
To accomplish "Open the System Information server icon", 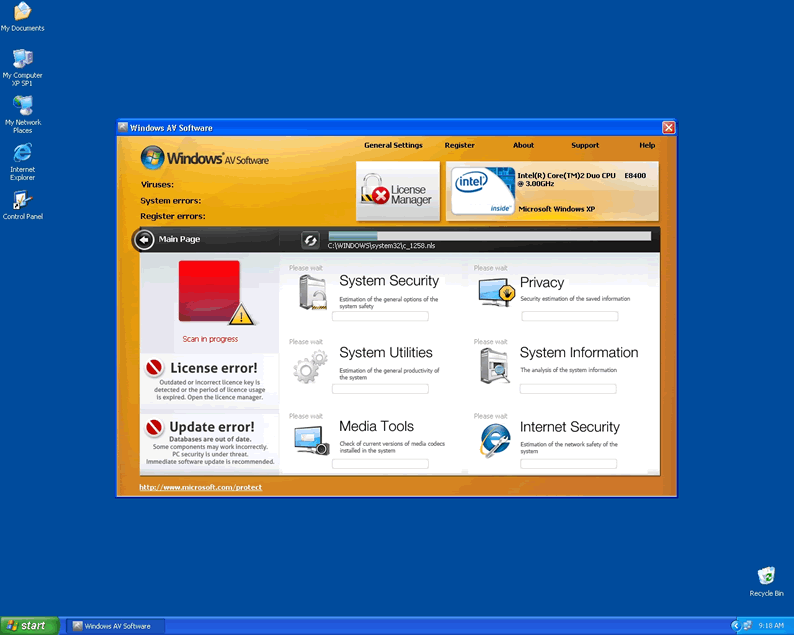I will pyautogui.click(x=495, y=366).
